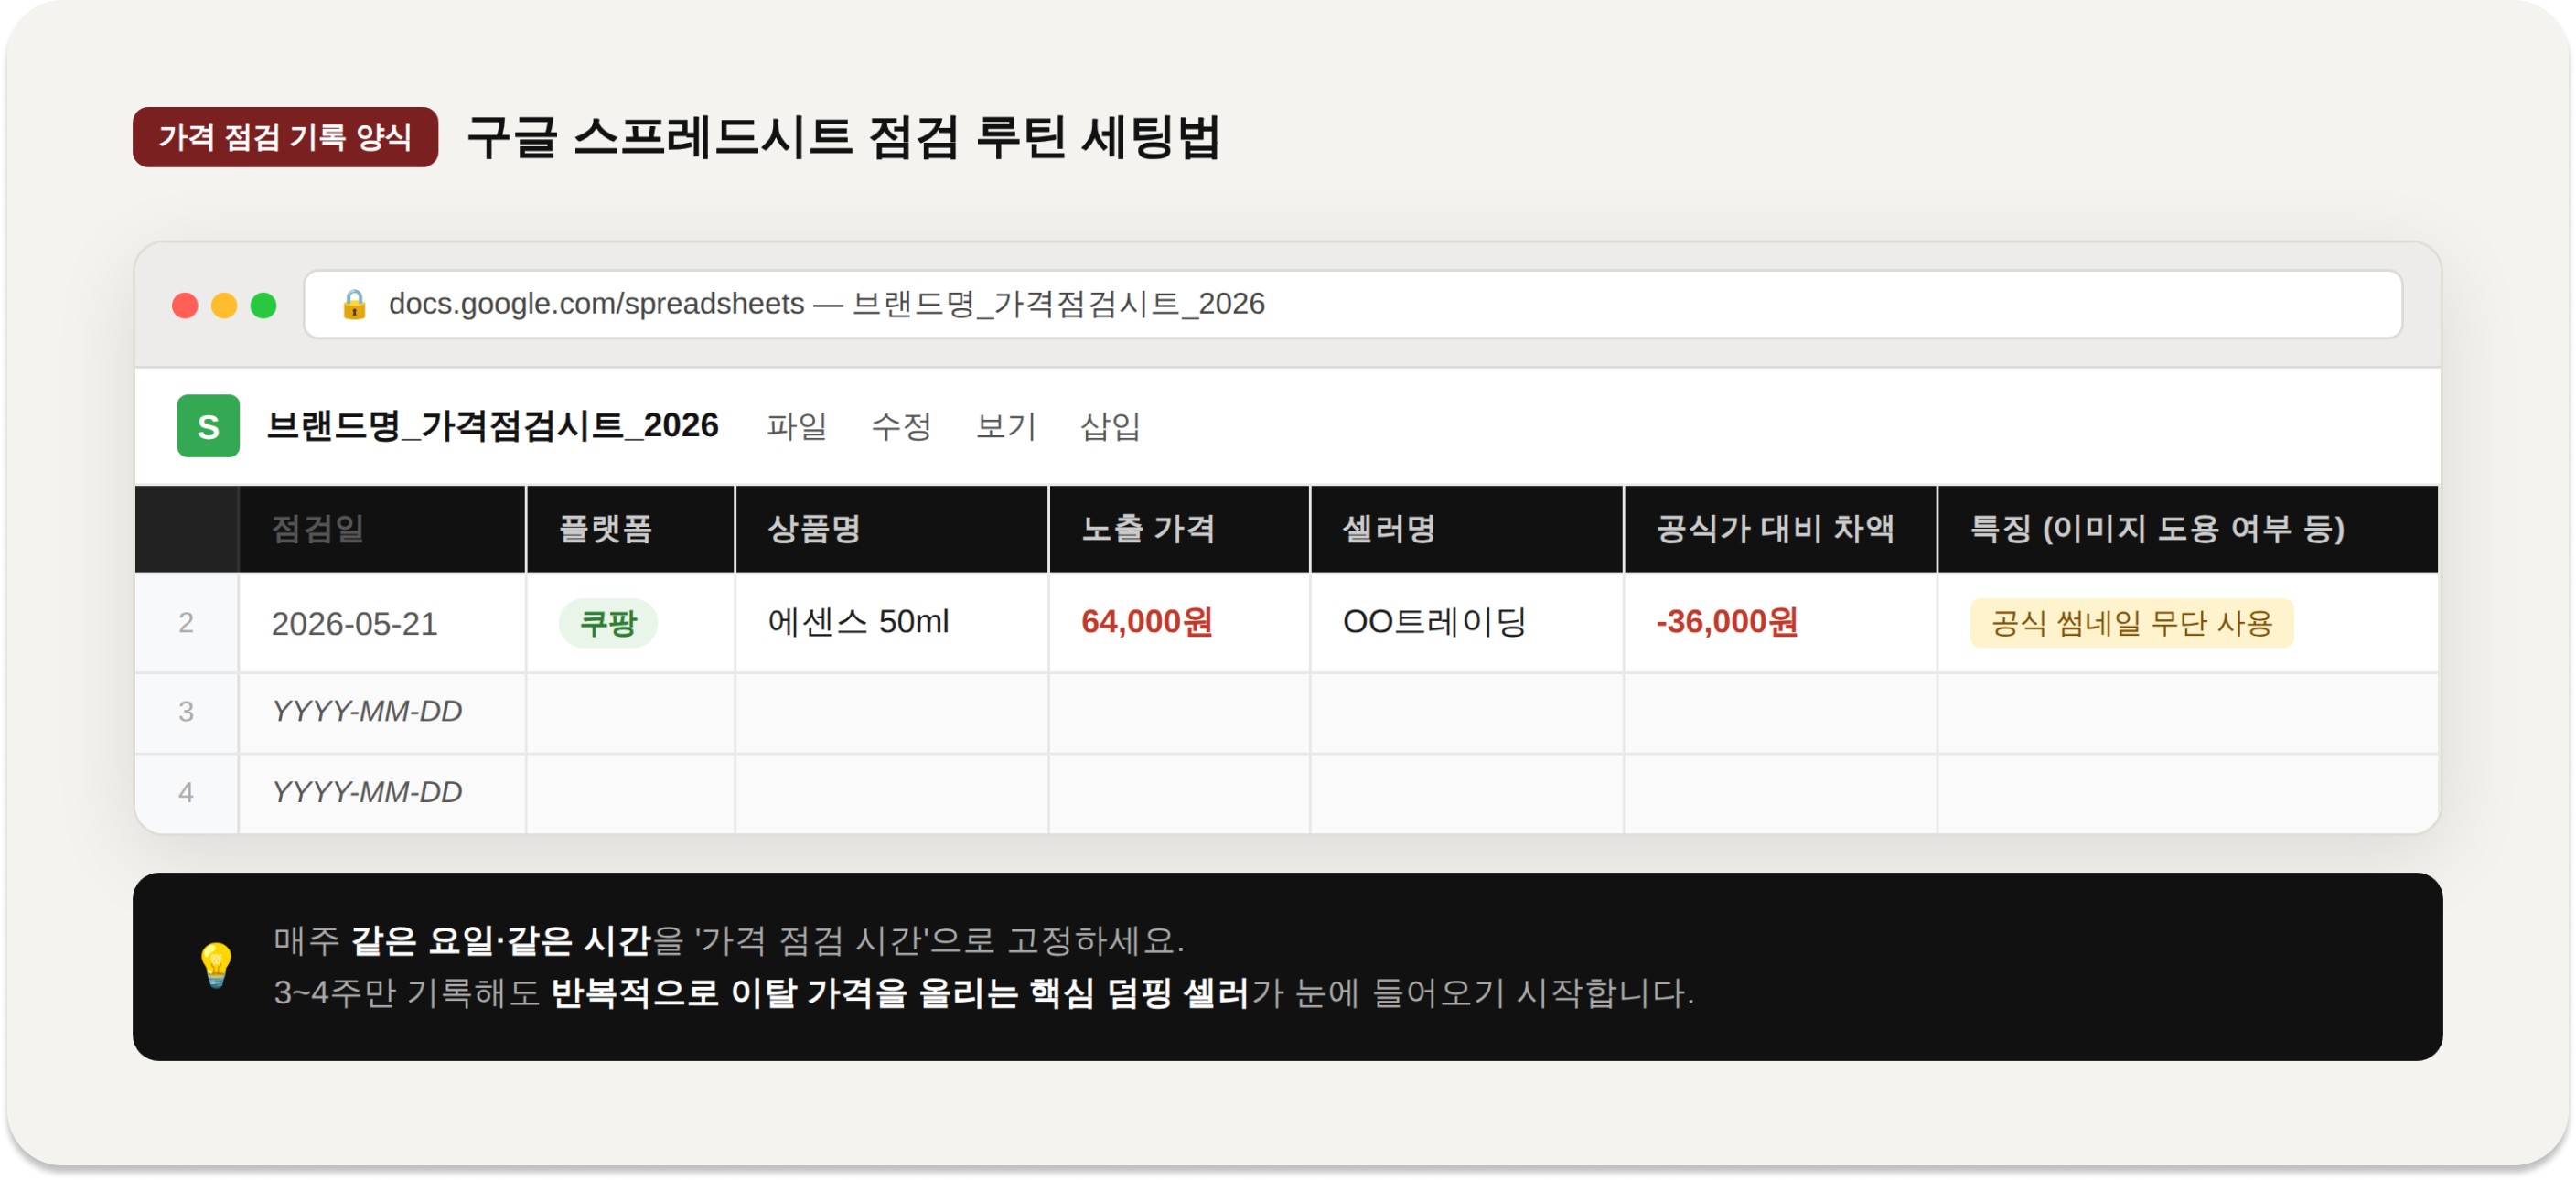Click the lock icon in address bar

tap(354, 304)
